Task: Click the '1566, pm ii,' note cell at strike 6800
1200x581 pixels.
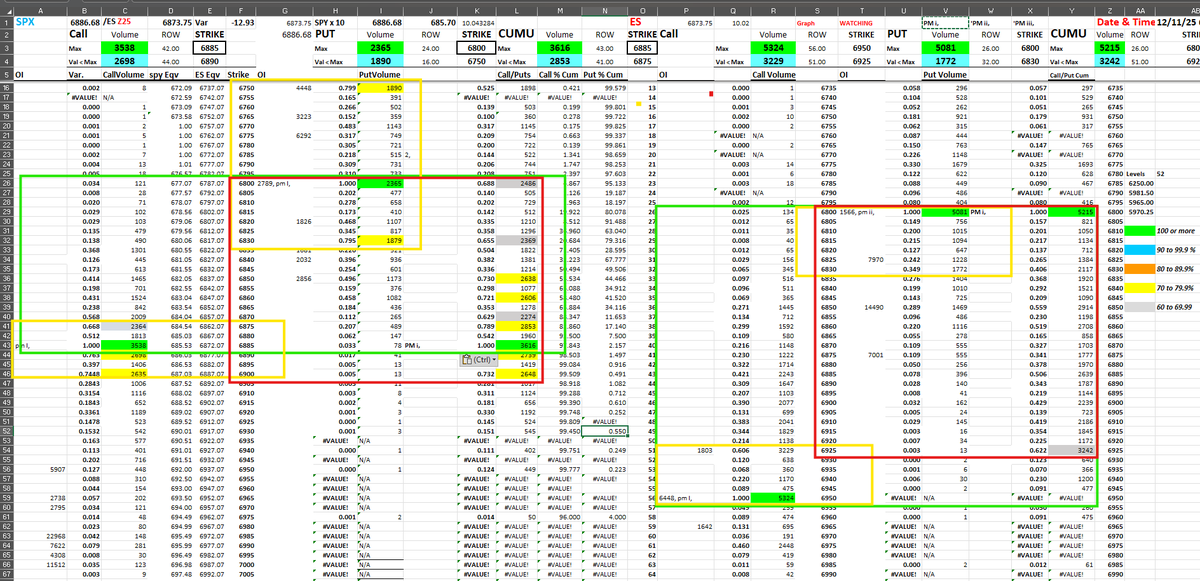Action: [859, 212]
